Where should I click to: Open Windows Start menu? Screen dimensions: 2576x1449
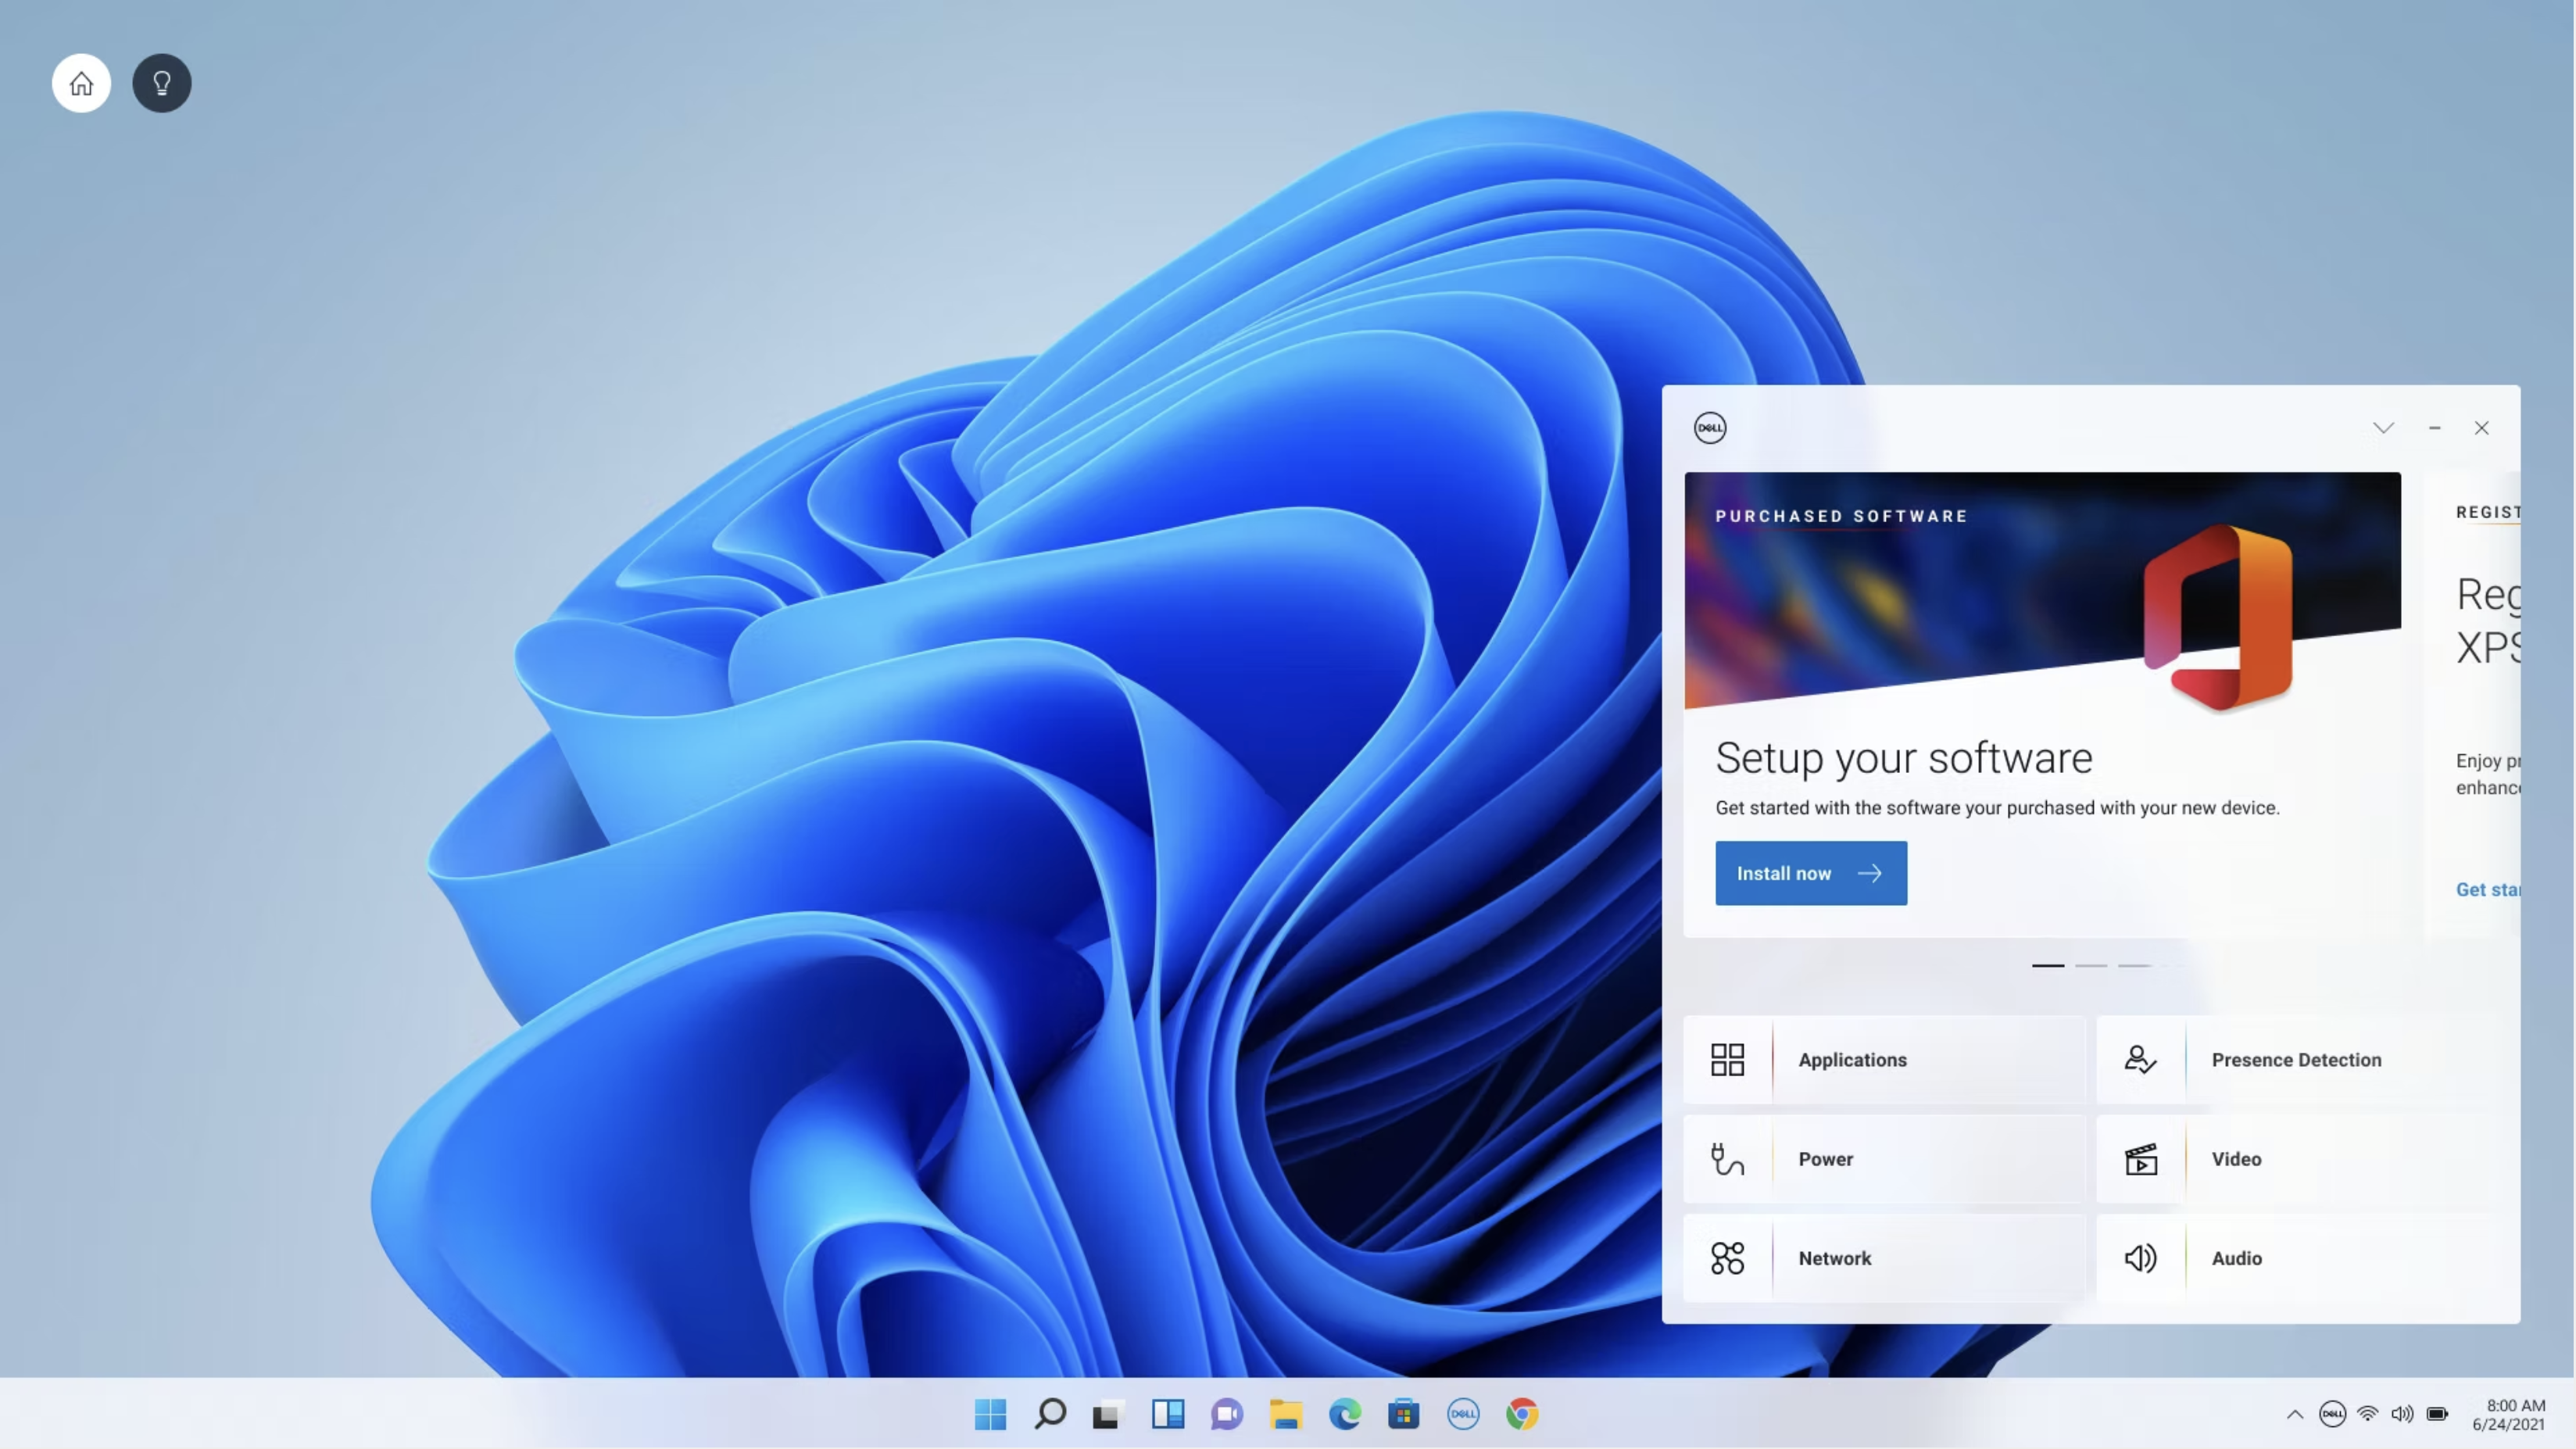pos(990,1414)
